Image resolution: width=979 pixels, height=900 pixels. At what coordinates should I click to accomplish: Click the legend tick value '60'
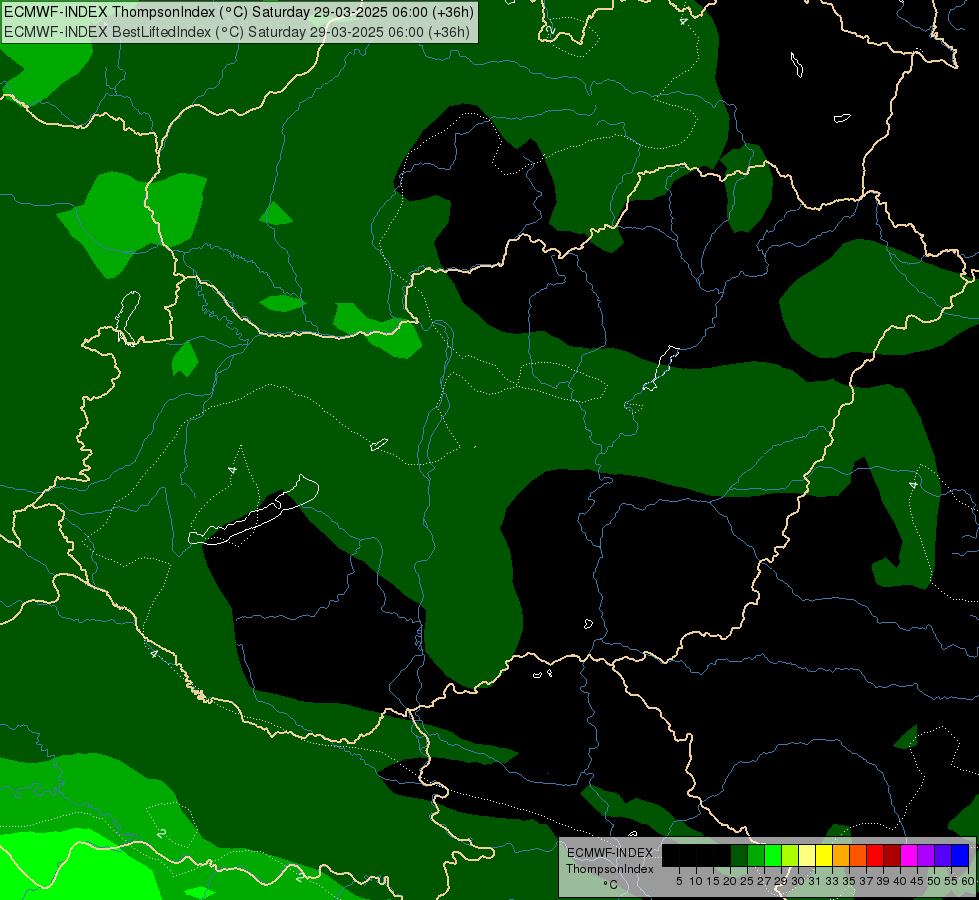[968, 881]
